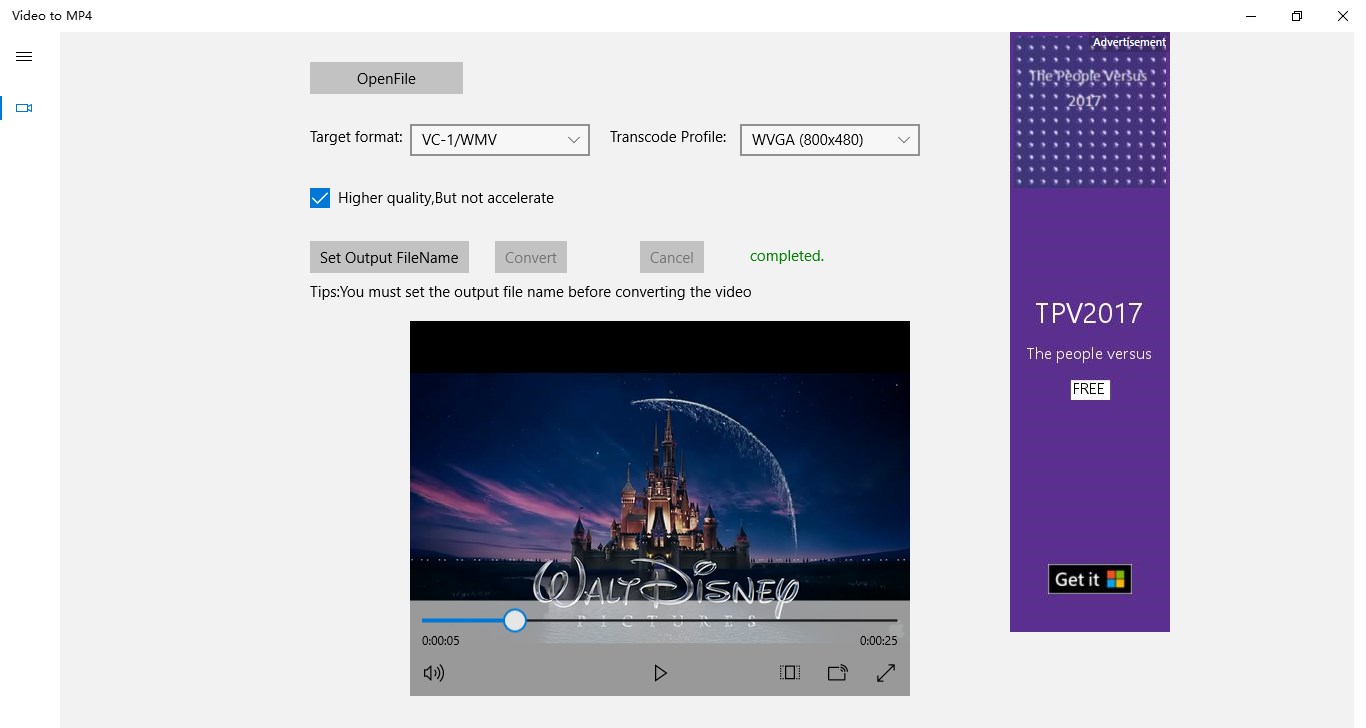Mute the video with the volume icon
The height and width of the screenshot is (728, 1366).
pos(434,673)
